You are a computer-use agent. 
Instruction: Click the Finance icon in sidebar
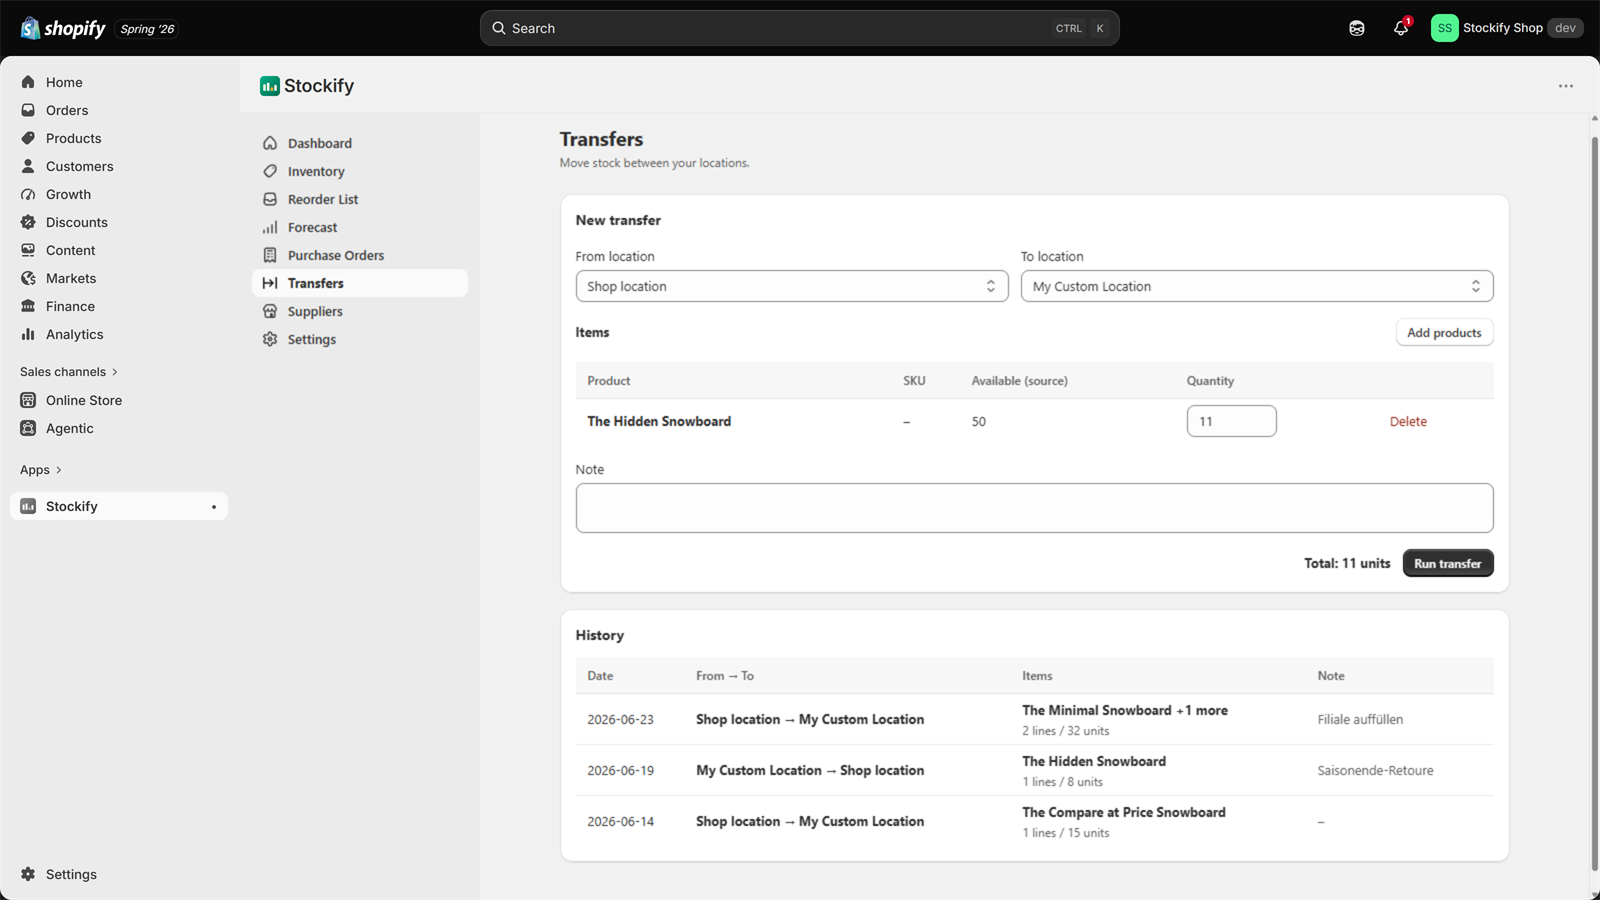click(x=28, y=306)
